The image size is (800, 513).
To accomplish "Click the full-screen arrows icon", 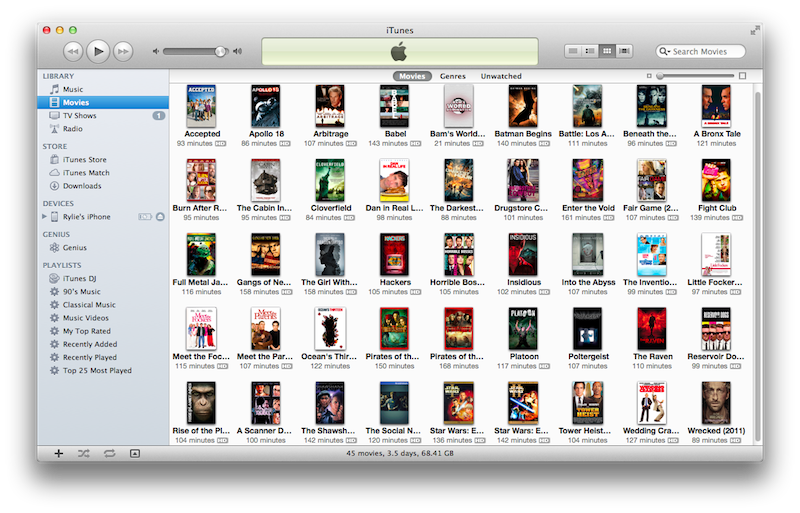I will tap(755, 31).
